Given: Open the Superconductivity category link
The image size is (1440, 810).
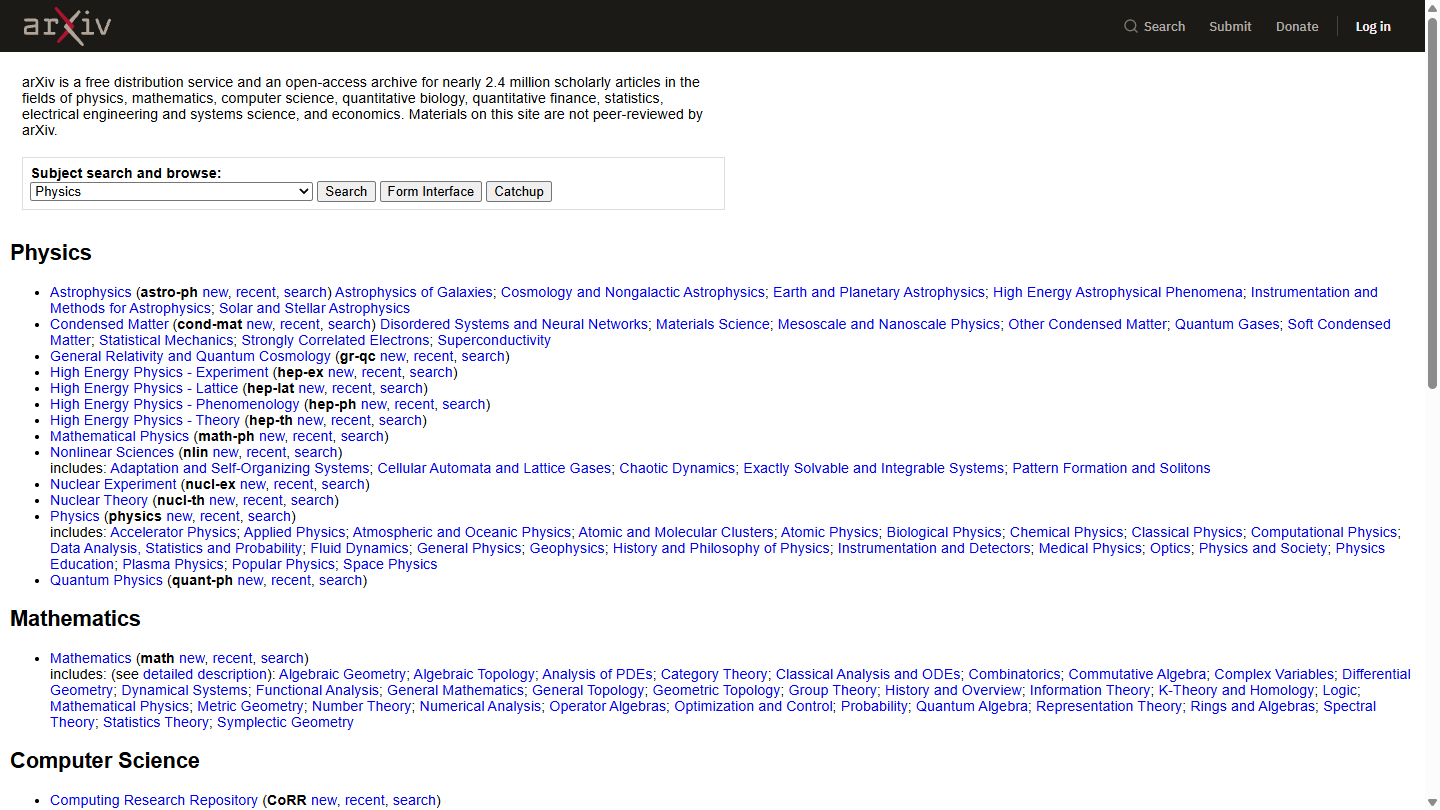Looking at the screenshot, I should click(494, 340).
